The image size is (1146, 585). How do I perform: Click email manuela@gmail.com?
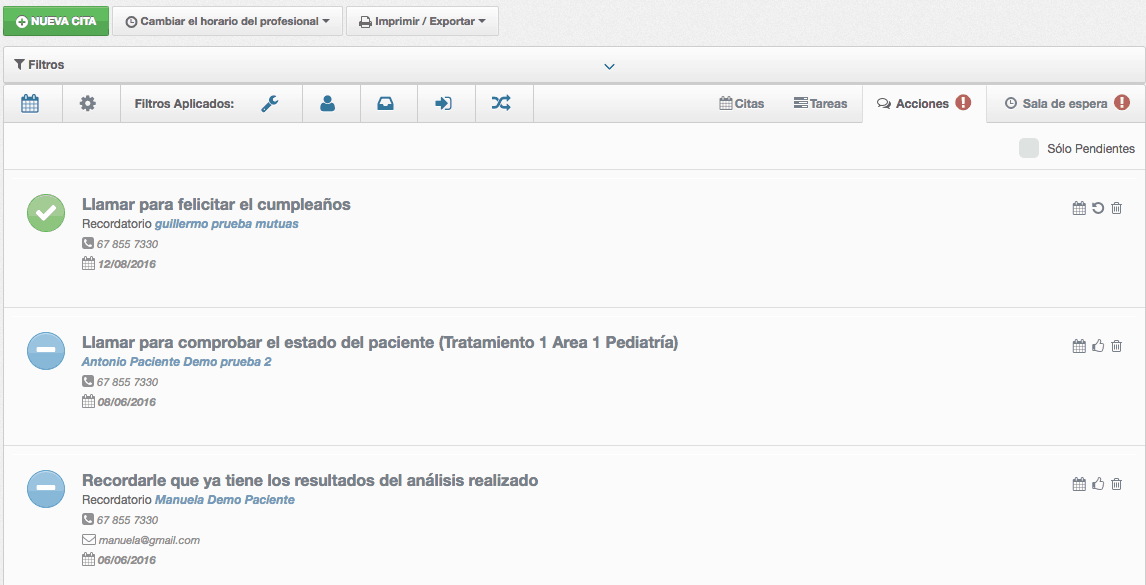(x=149, y=540)
